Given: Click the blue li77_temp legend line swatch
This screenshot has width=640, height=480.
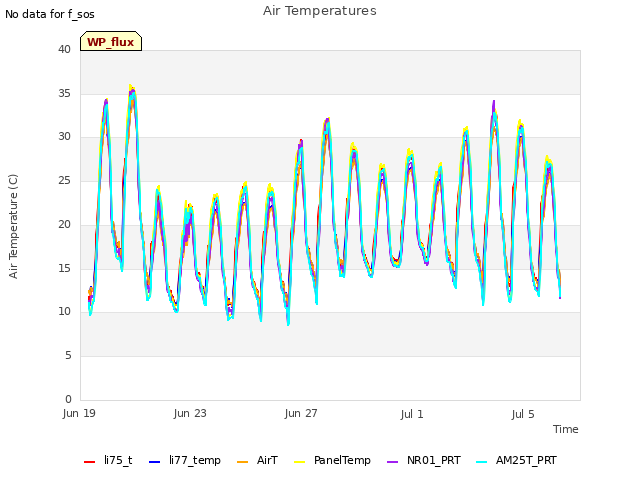Looking at the screenshot, I should click(154, 462).
